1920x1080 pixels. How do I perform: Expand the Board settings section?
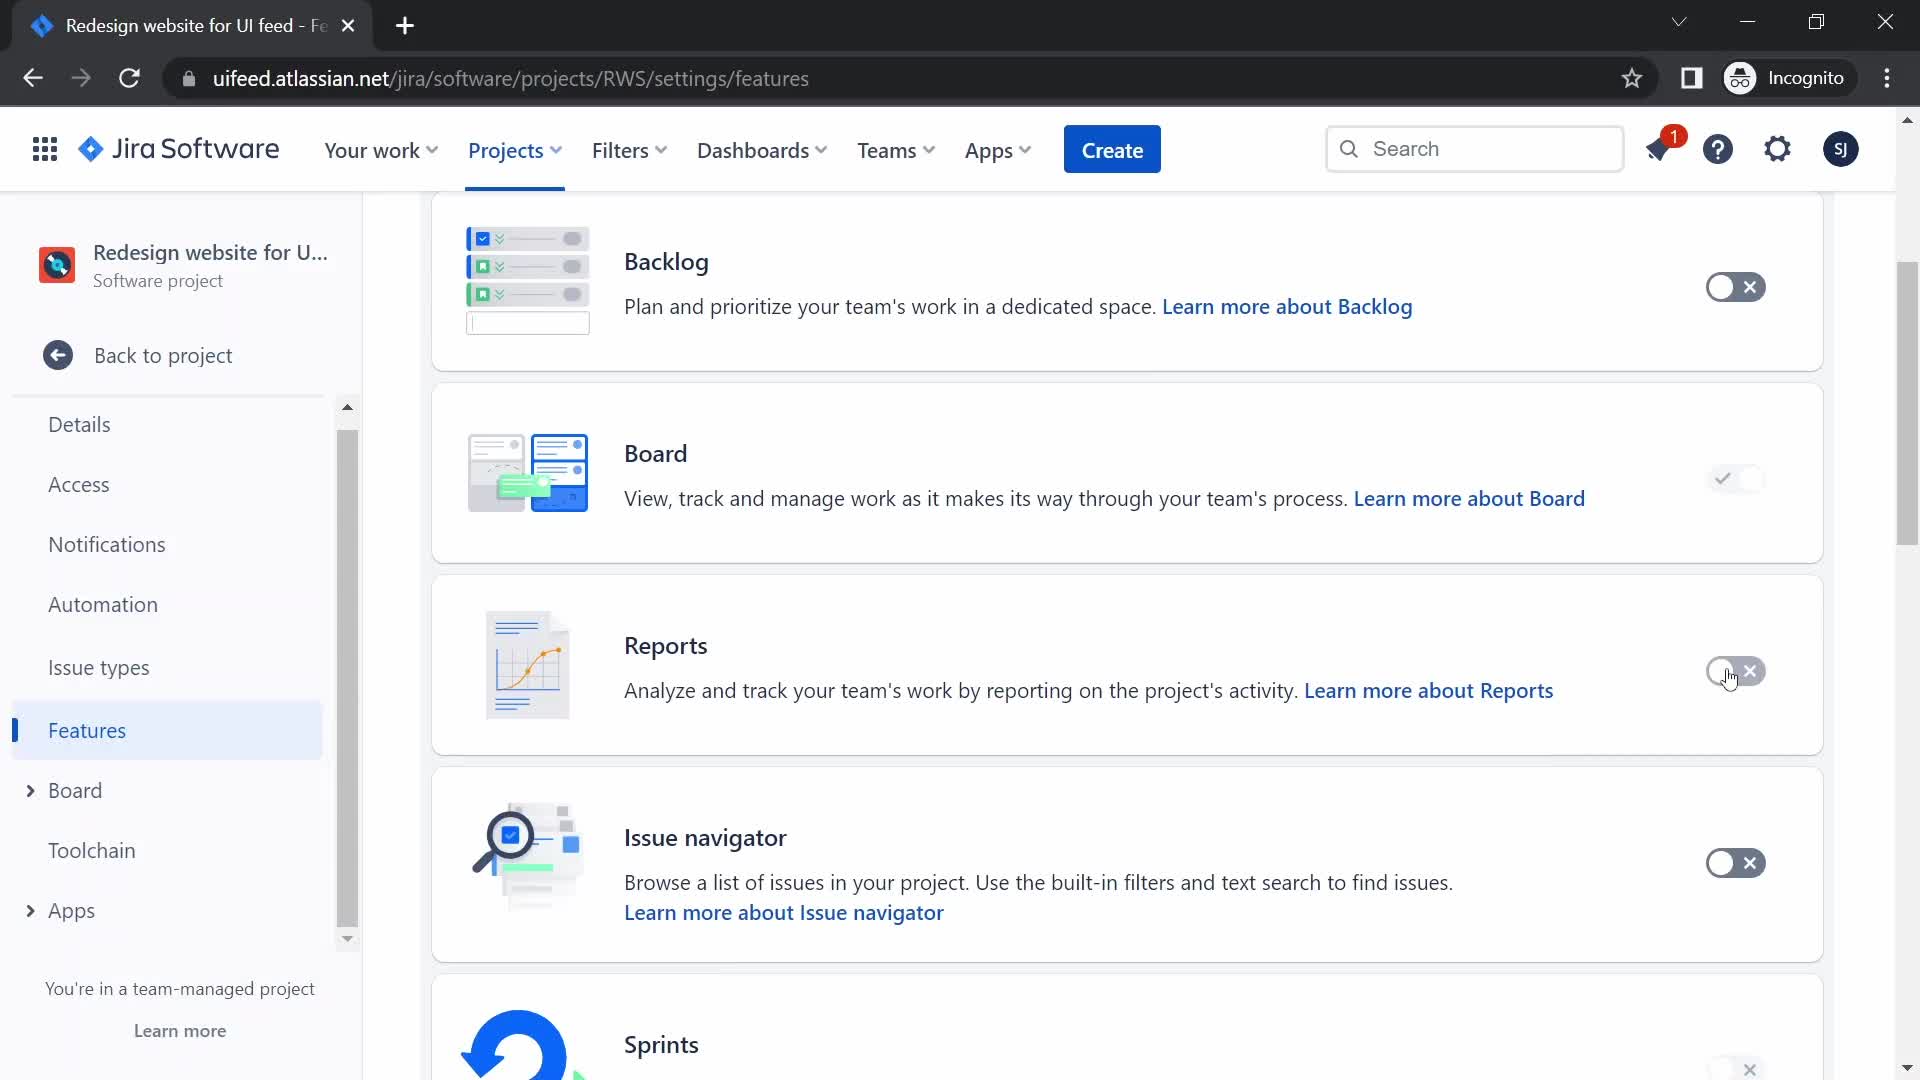click(x=29, y=790)
